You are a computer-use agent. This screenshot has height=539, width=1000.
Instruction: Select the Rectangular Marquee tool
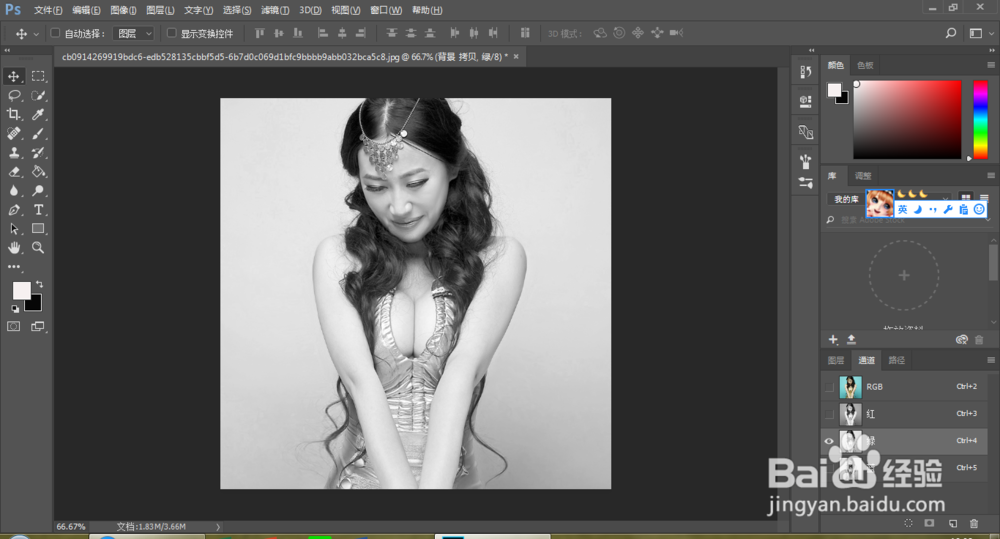[38, 77]
